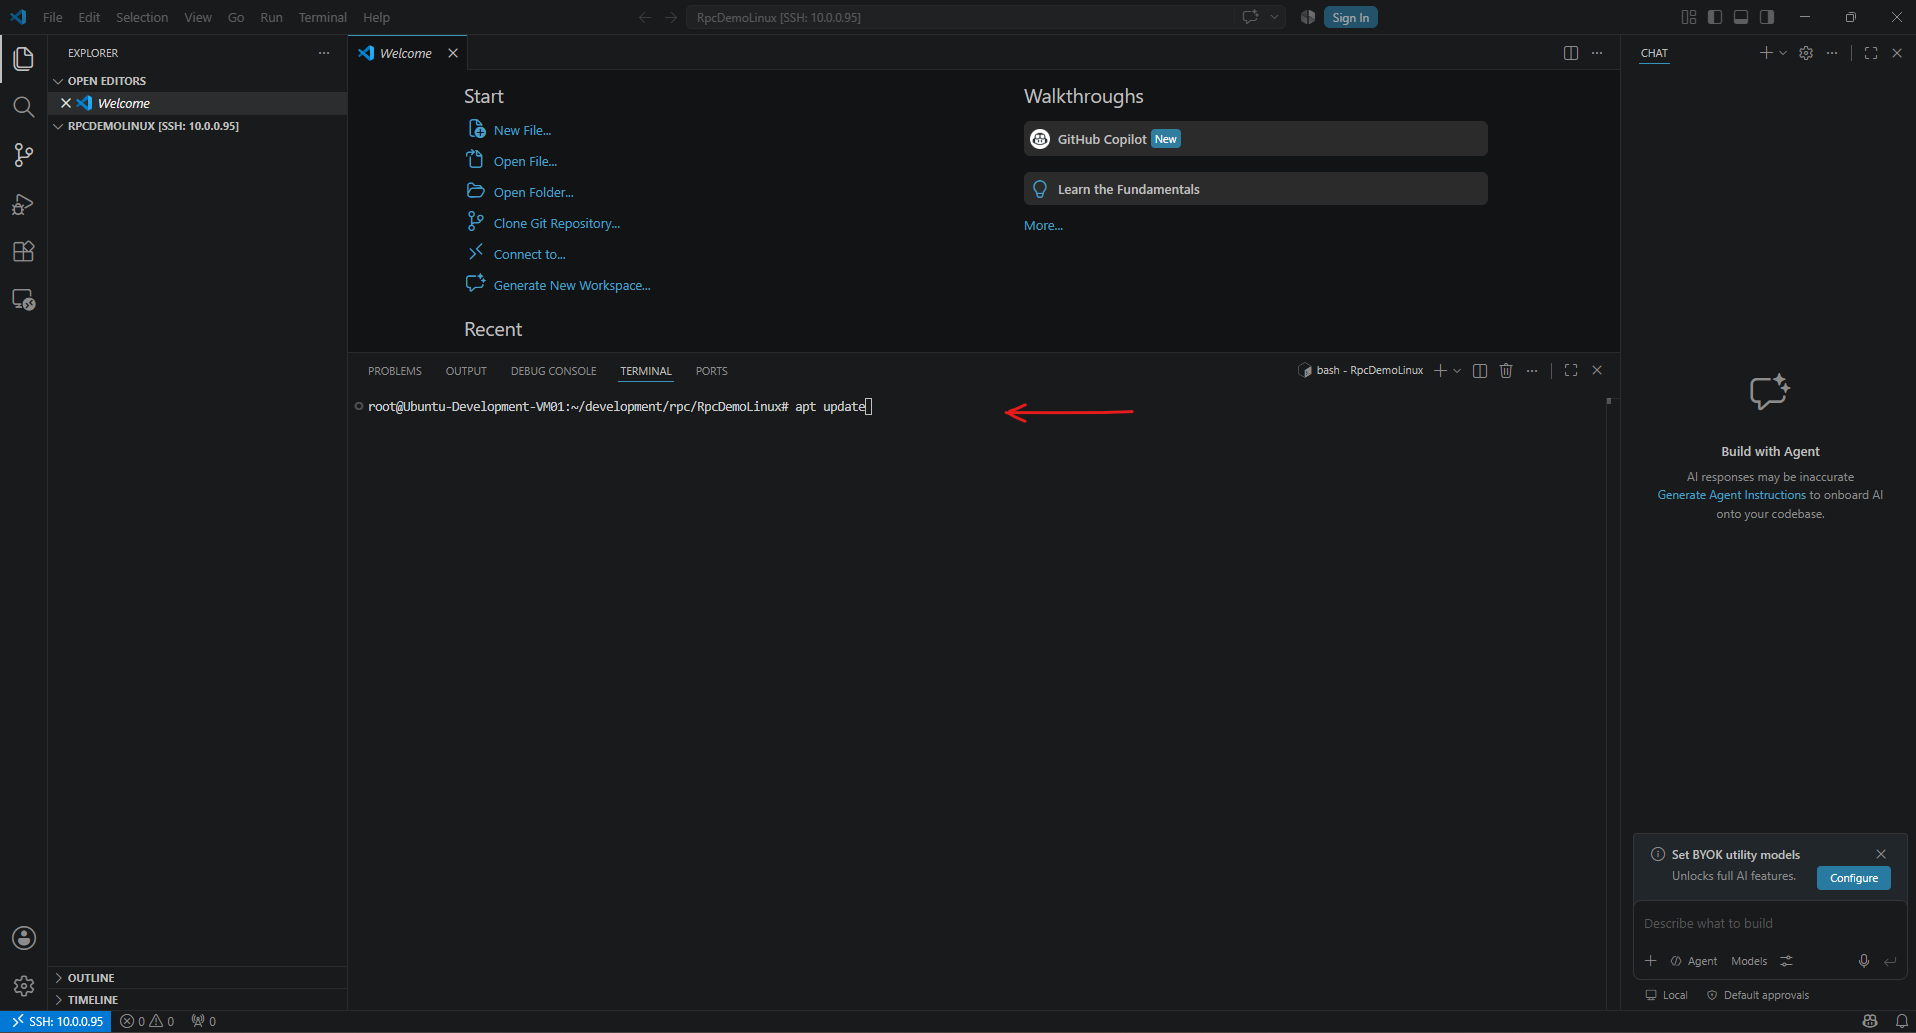The image size is (1916, 1033).
Task: Click the SSH: 10.0.0.95 remote indicator
Action: pyautogui.click(x=57, y=1021)
